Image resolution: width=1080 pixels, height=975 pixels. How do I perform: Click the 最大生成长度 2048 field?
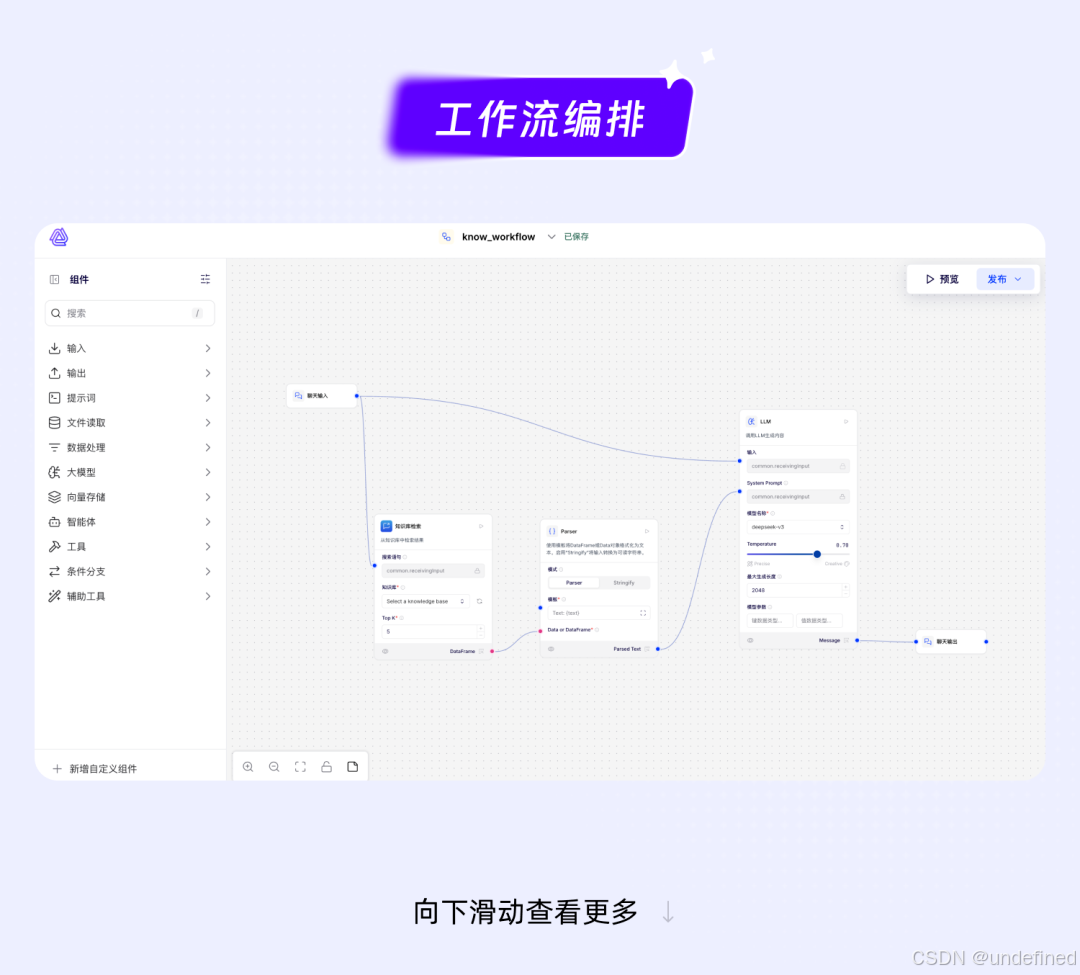pos(798,590)
